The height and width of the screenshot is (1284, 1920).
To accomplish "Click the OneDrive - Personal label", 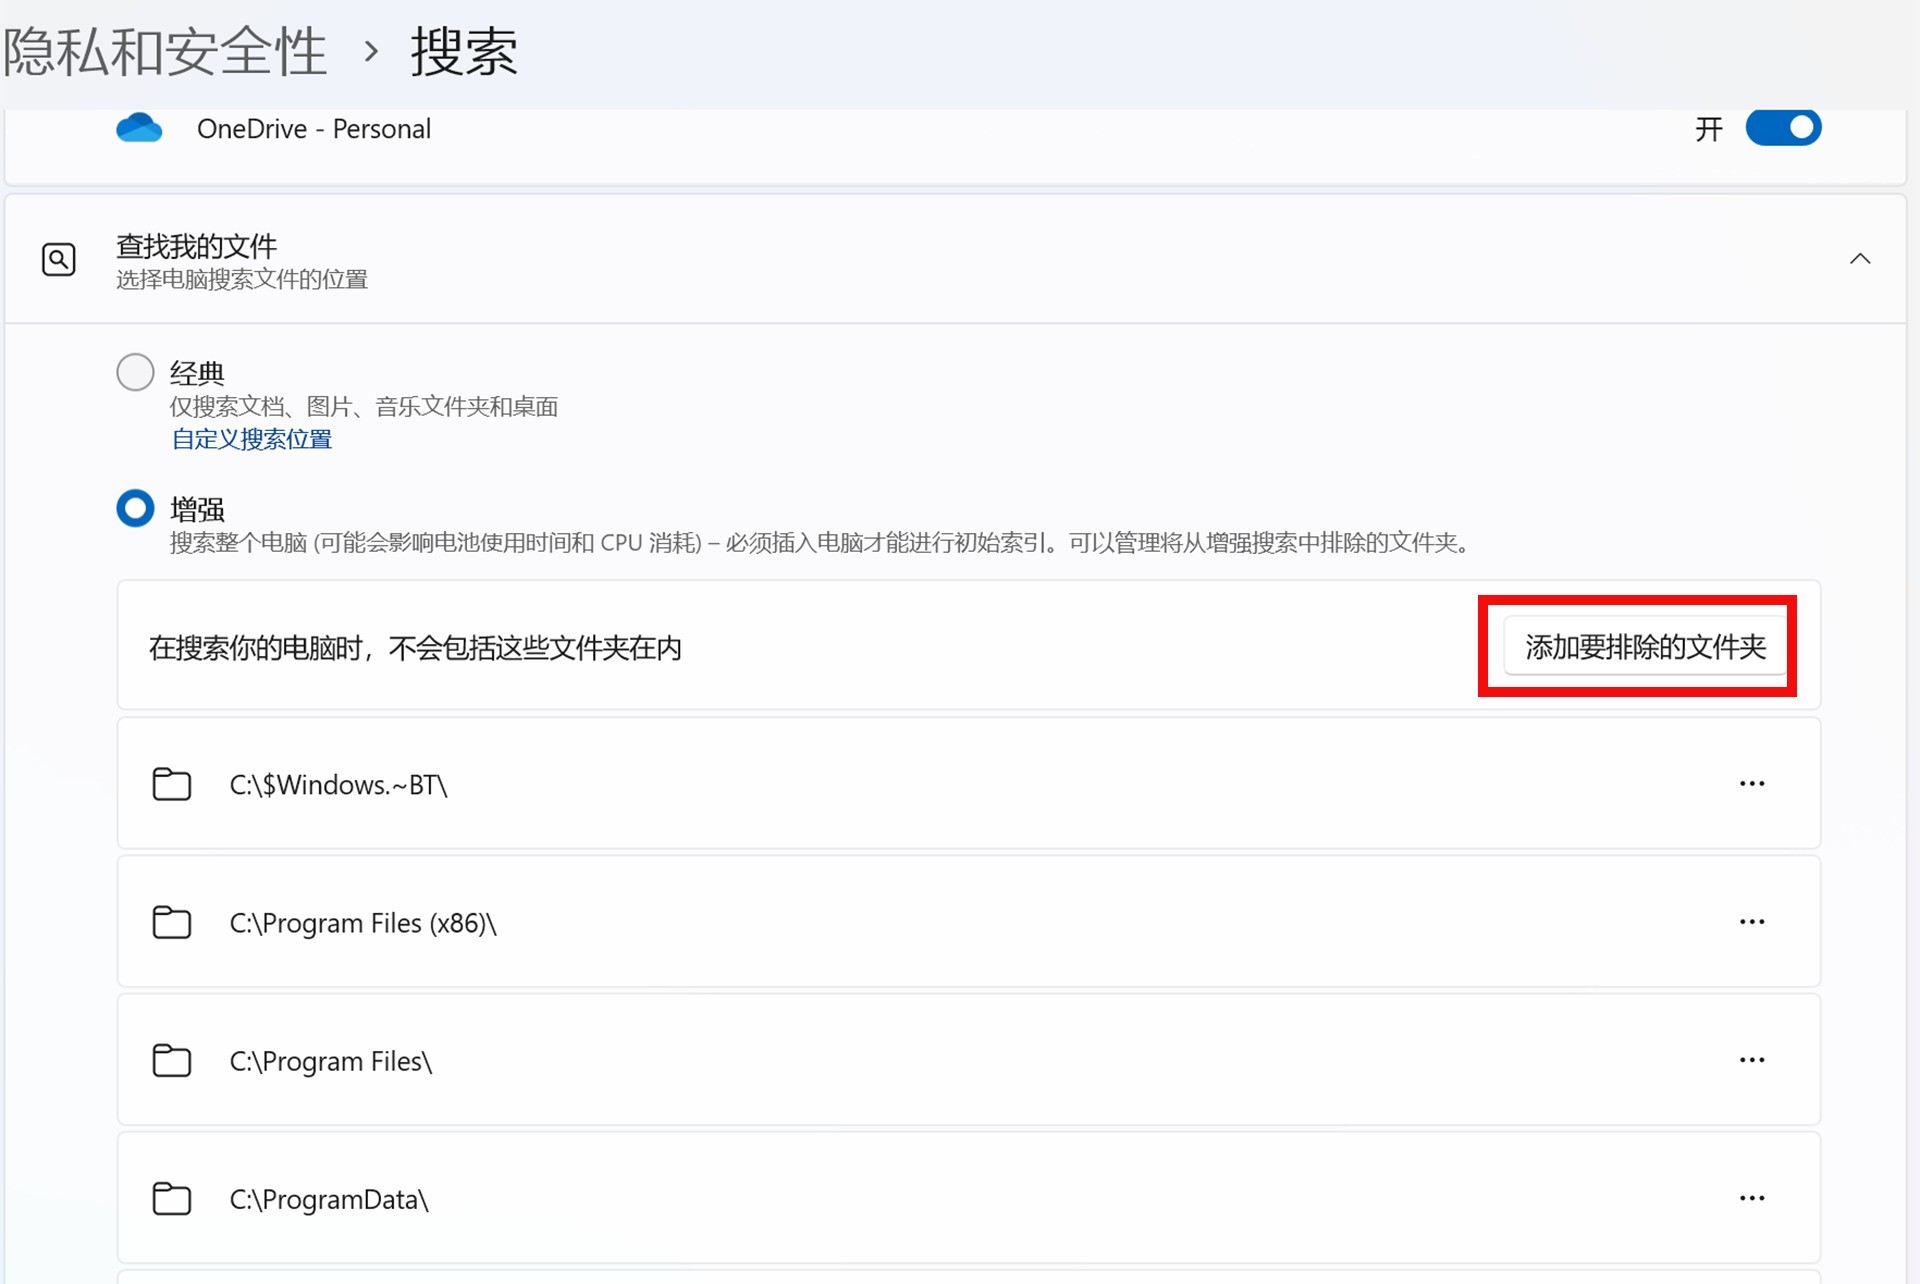I will (314, 129).
